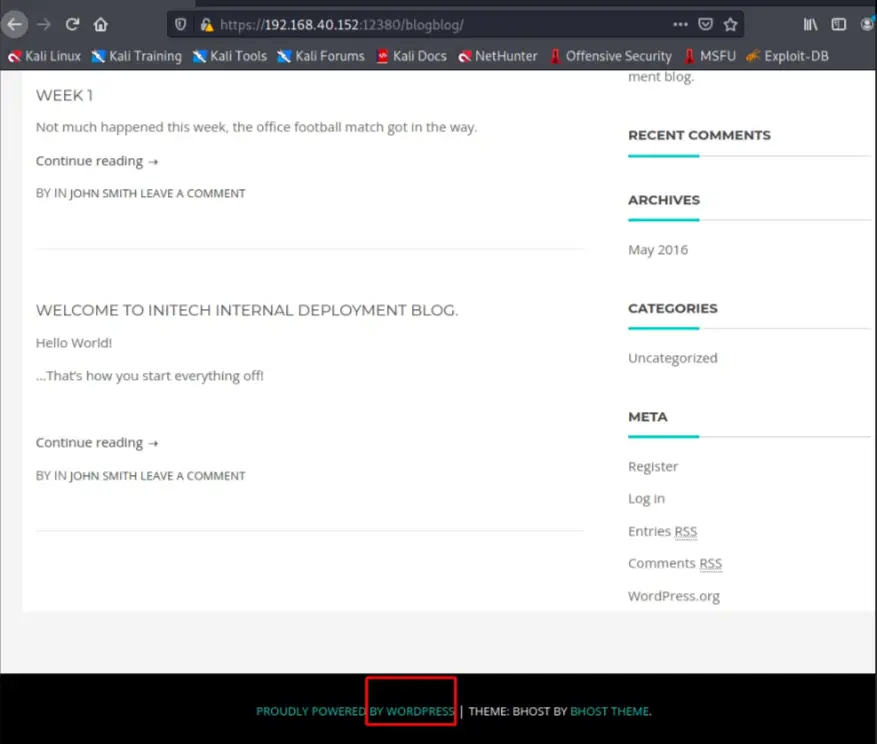The height and width of the screenshot is (744, 877).
Task: Open the browser home page icon
Action: coord(101,25)
